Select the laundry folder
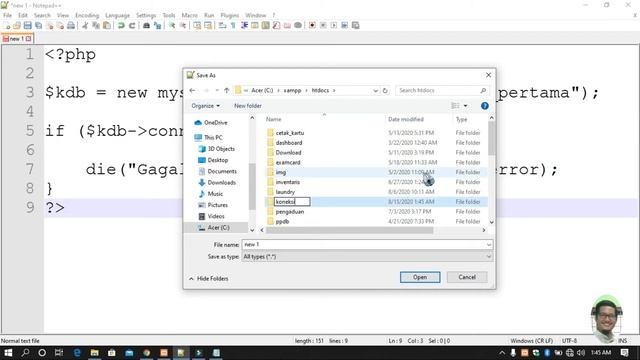This screenshot has height=360, width=640. click(285, 192)
